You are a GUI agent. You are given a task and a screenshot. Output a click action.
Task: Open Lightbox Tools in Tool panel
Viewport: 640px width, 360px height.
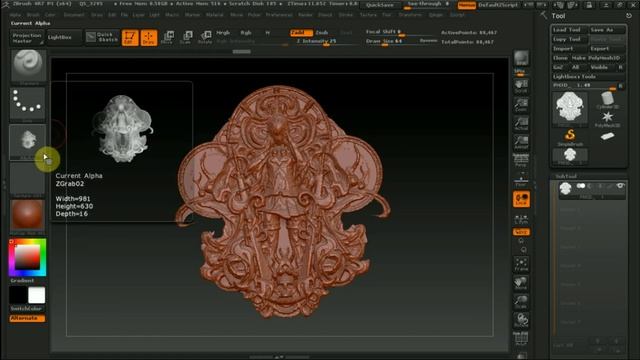[589, 76]
